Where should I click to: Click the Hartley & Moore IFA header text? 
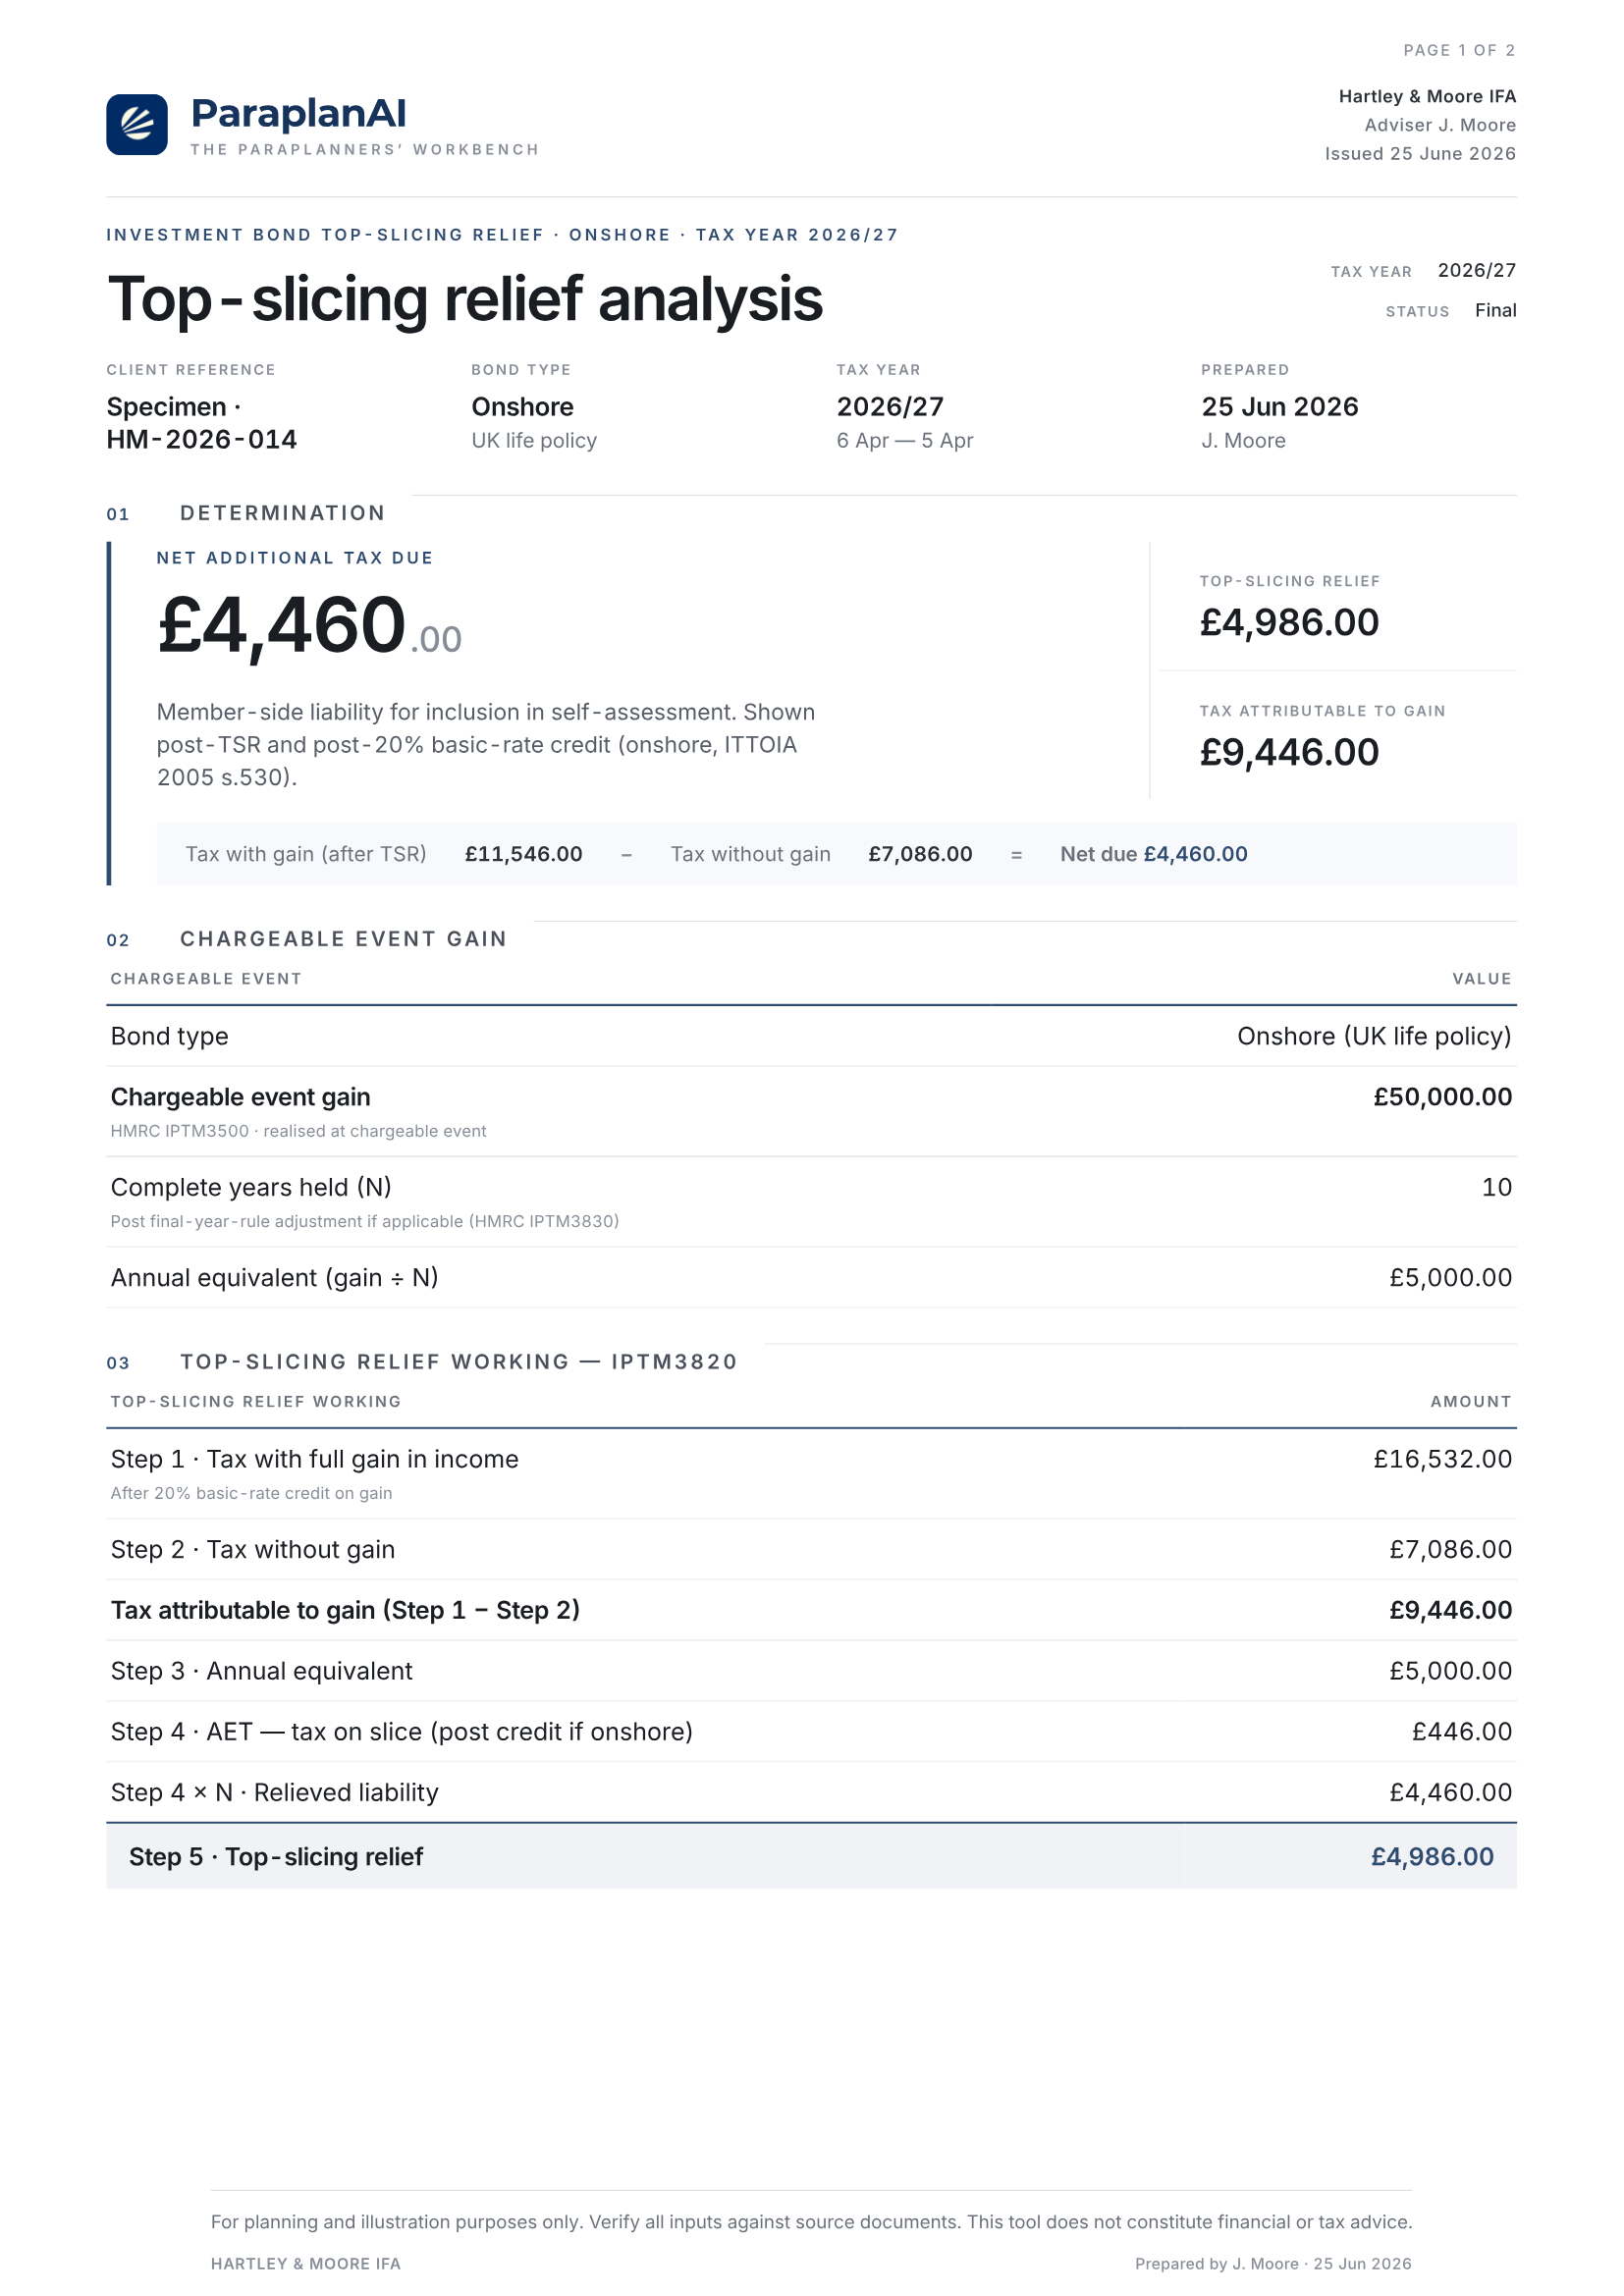coord(1427,97)
